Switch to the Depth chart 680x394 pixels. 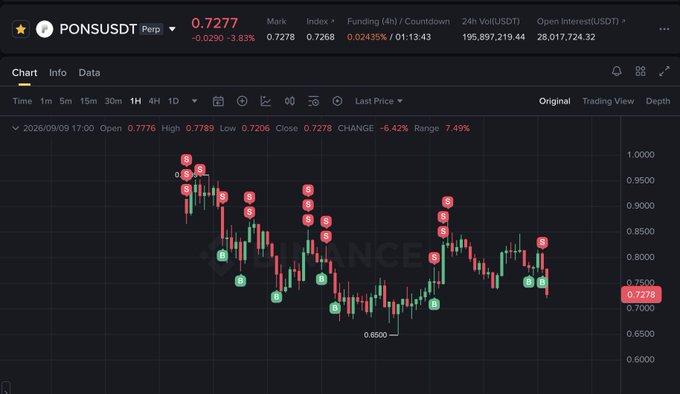point(658,101)
